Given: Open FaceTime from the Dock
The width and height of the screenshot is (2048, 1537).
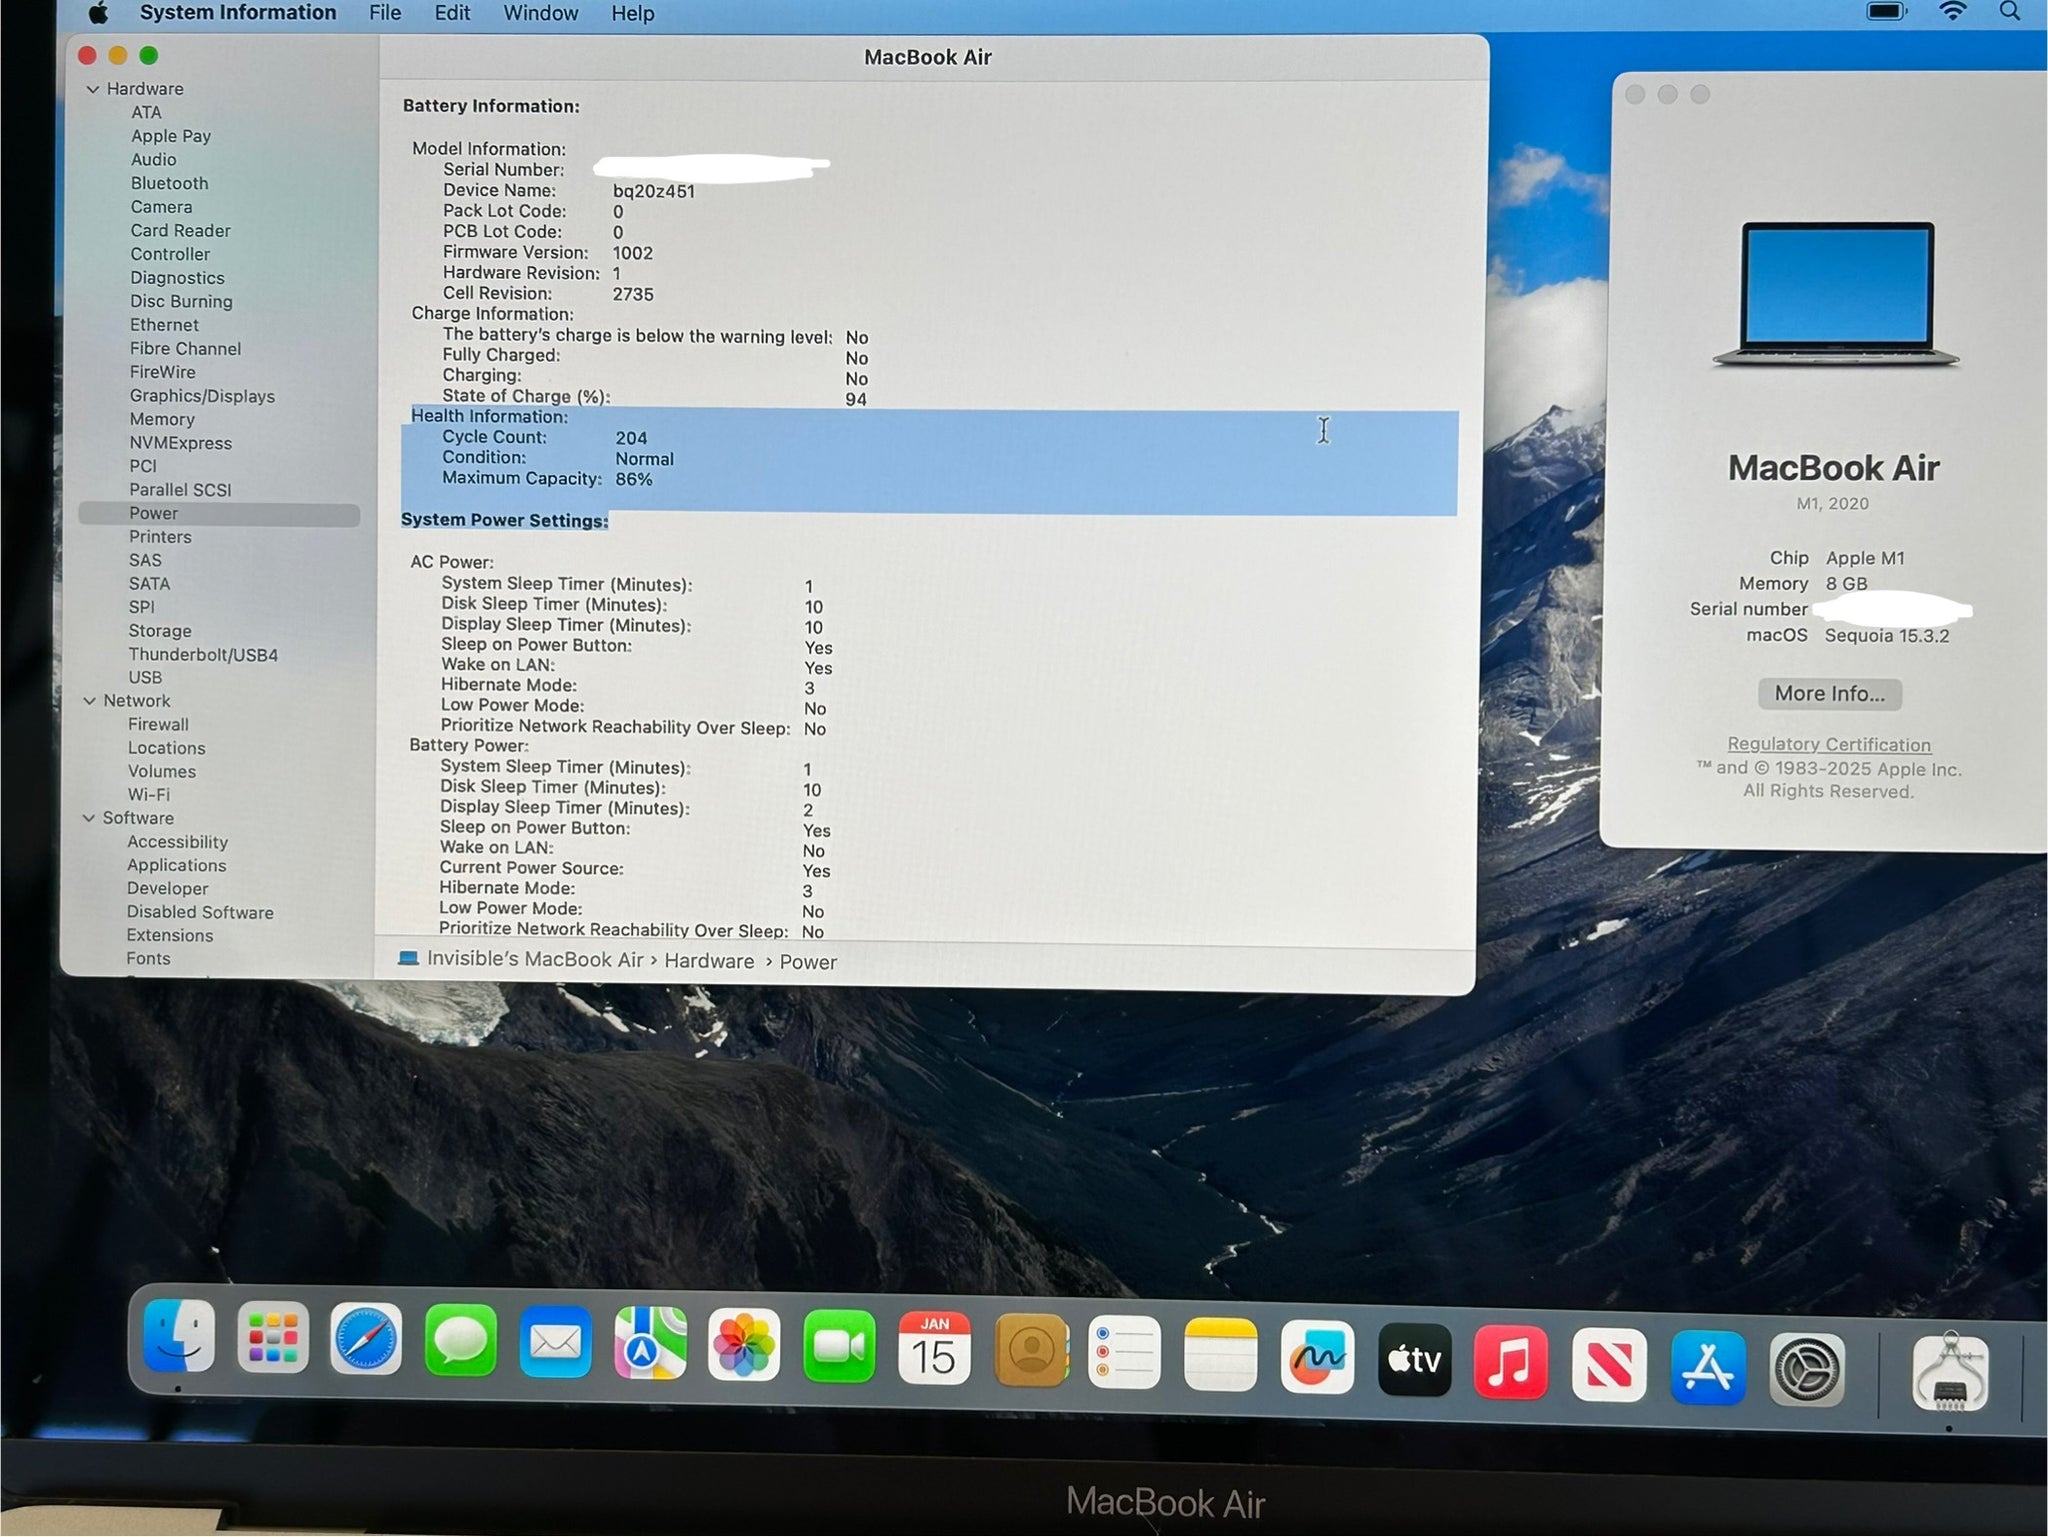Looking at the screenshot, I should [838, 1348].
